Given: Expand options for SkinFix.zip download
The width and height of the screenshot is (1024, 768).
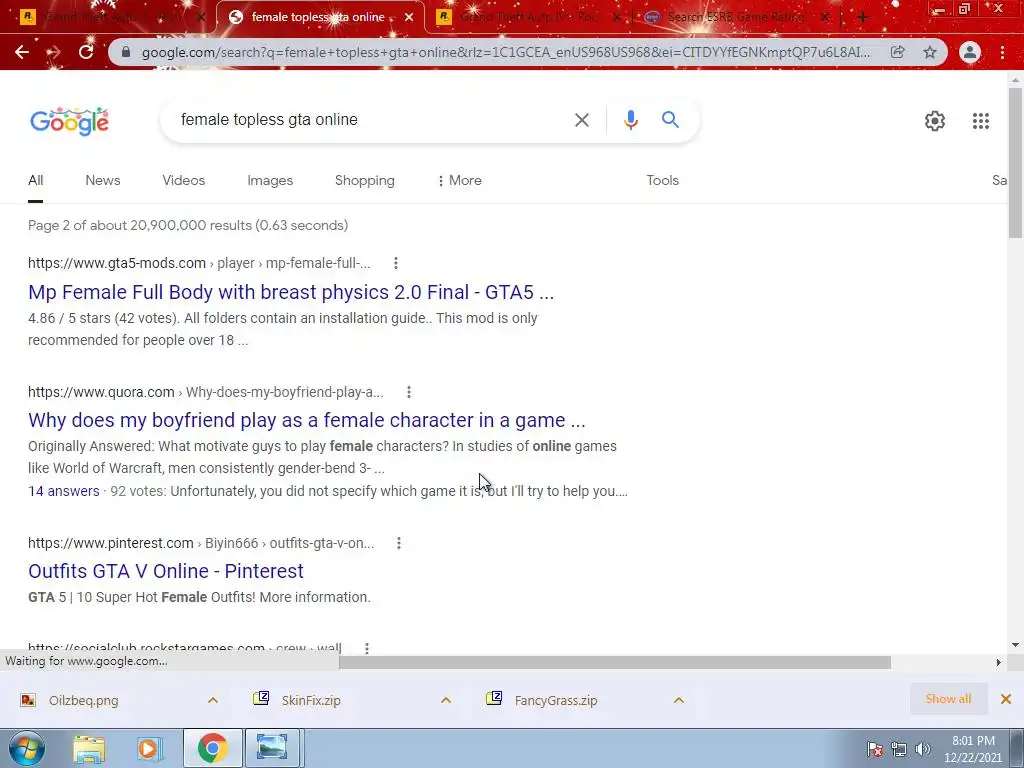Looking at the screenshot, I should pos(446,700).
